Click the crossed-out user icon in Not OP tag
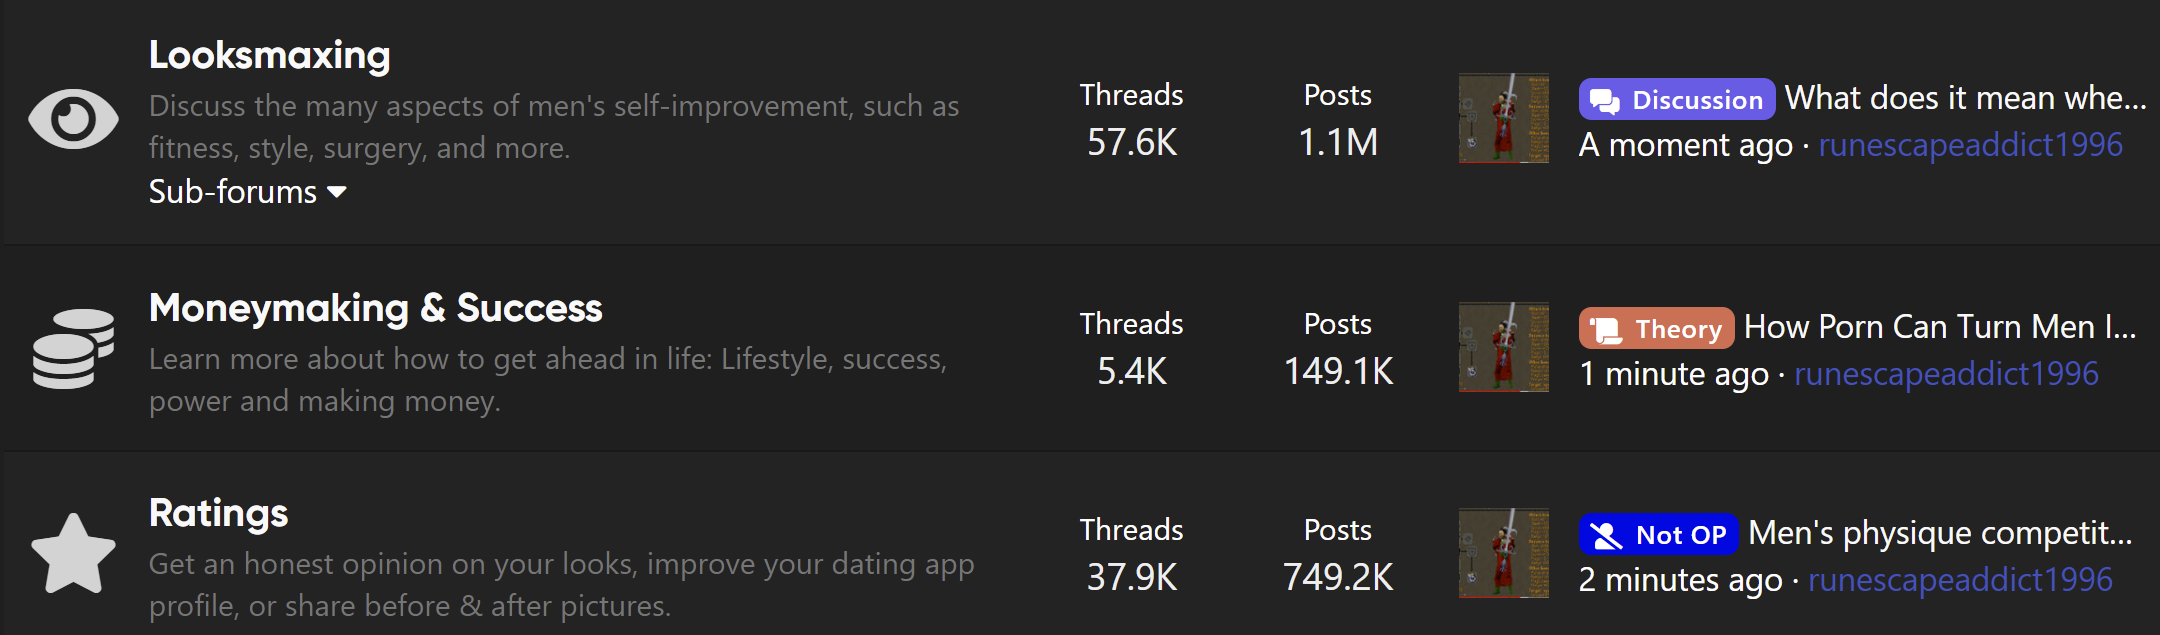This screenshot has width=2160, height=635. coord(1606,535)
